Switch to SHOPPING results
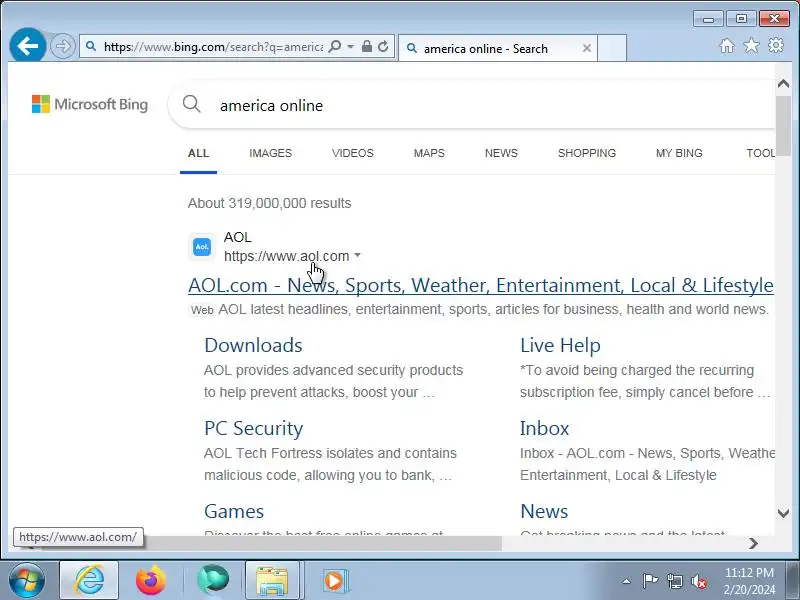The width and height of the screenshot is (800, 600). coord(587,153)
